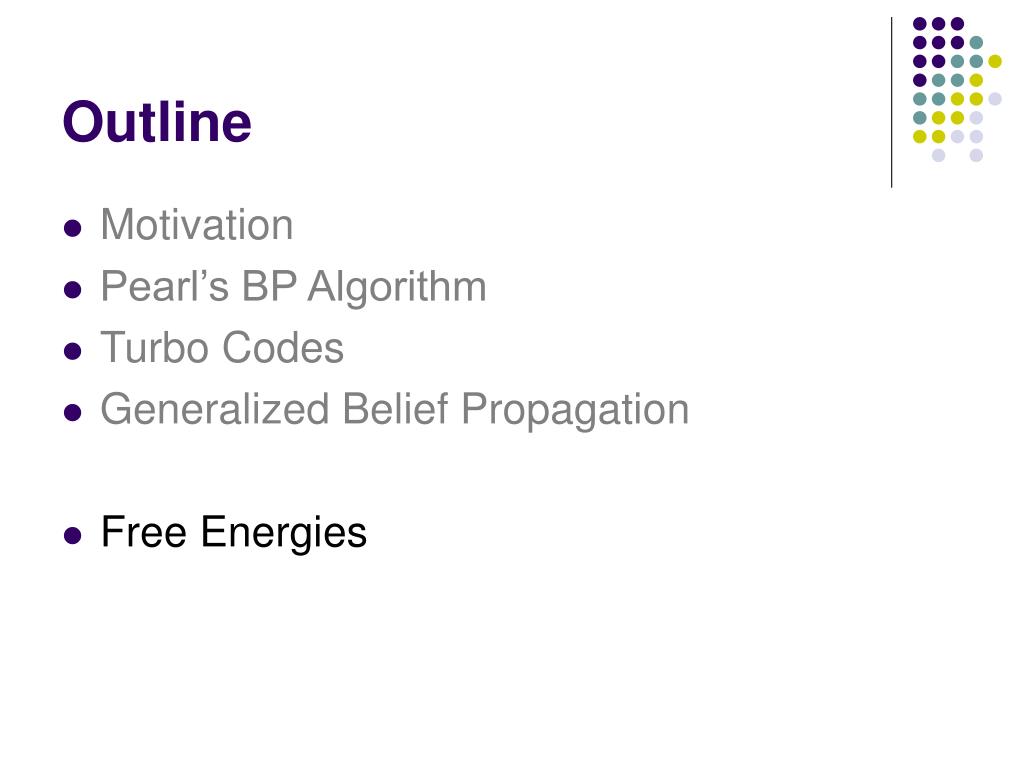This screenshot has height=768, width=1024.
Task: Click the highlighted "Free Energies" item
Action: 234,532
